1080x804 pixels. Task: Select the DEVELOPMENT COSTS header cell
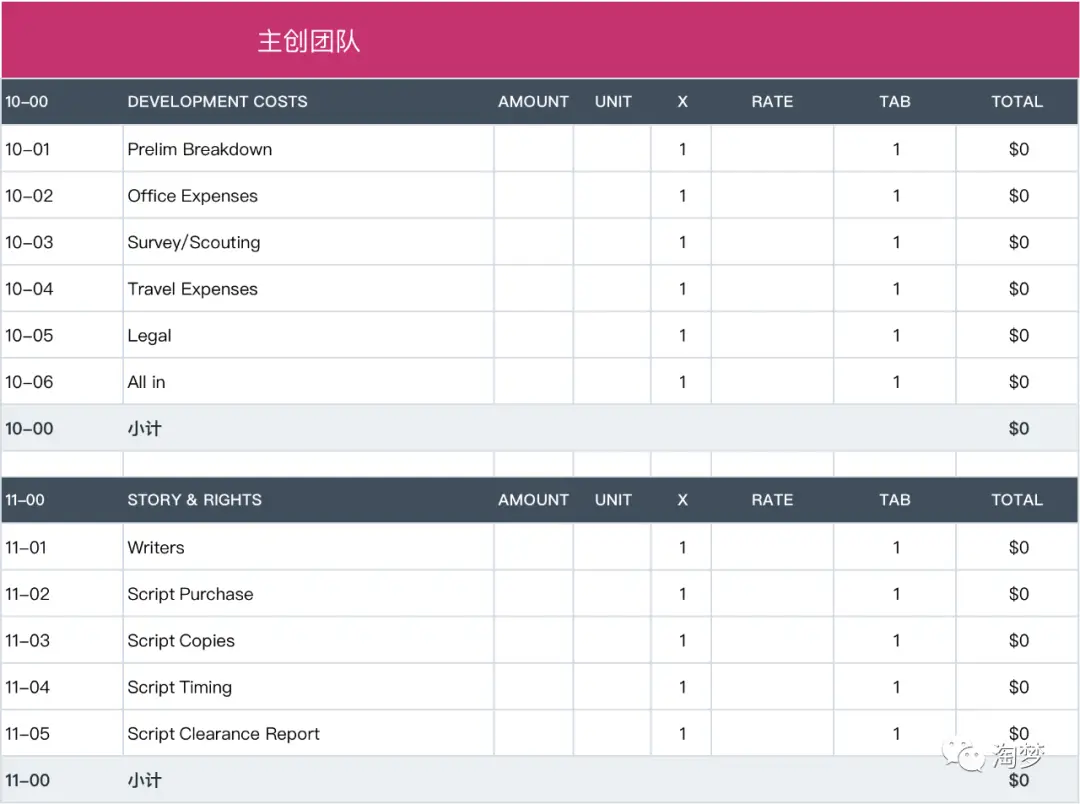pyautogui.click(x=217, y=101)
